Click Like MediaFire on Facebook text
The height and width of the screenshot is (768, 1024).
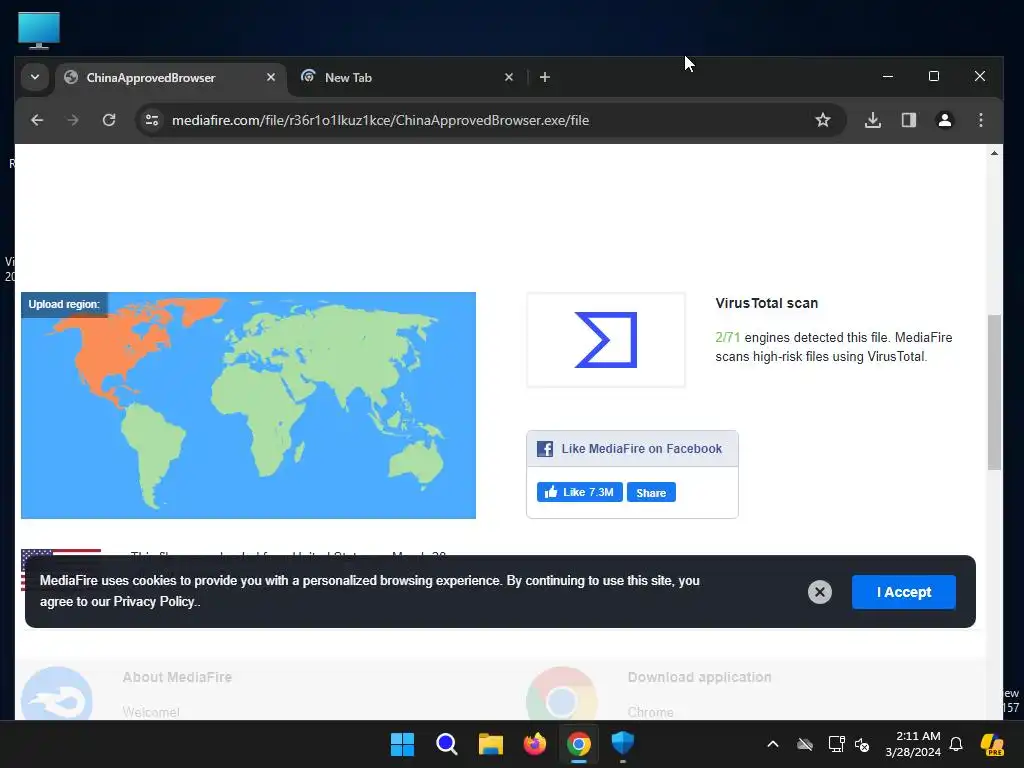click(x=641, y=449)
